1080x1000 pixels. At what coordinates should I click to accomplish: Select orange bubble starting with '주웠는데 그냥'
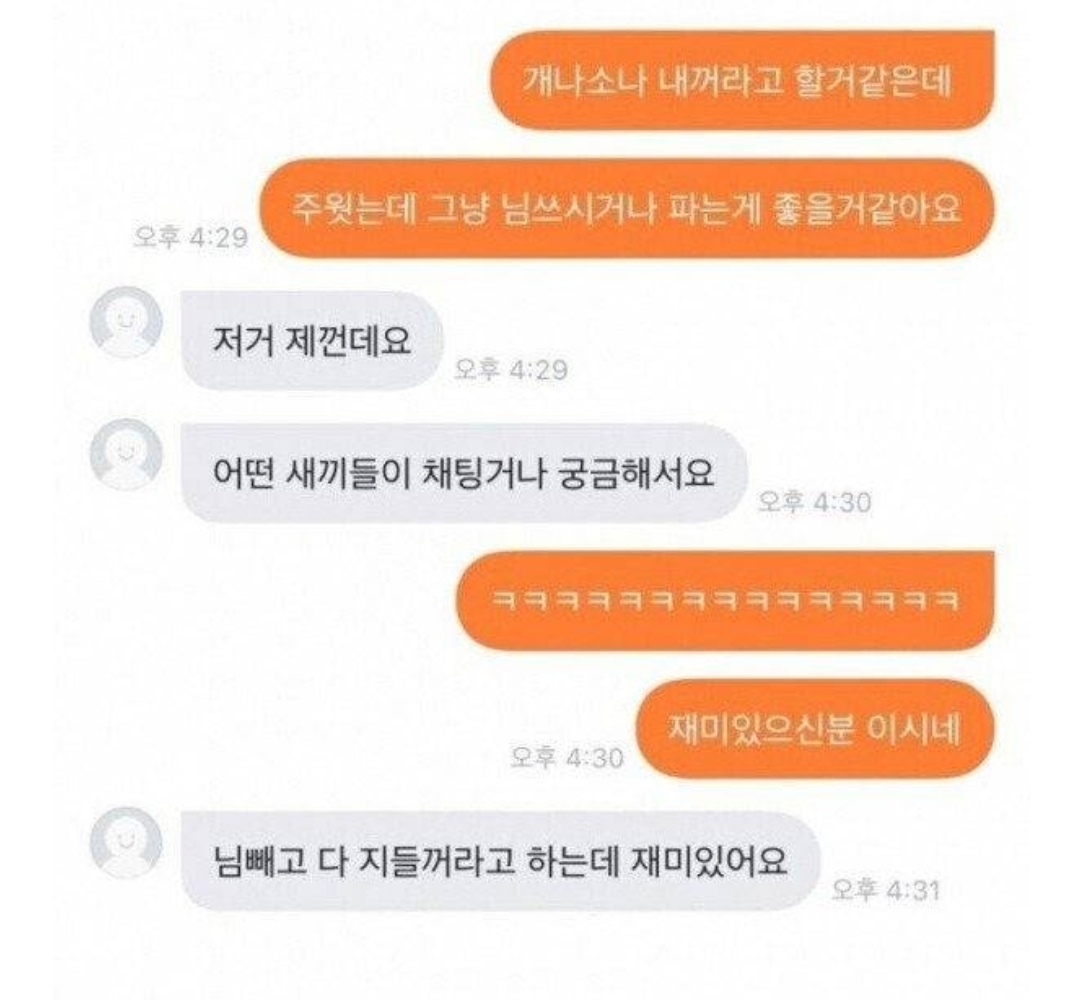pyautogui.click(x=626, y=208)
